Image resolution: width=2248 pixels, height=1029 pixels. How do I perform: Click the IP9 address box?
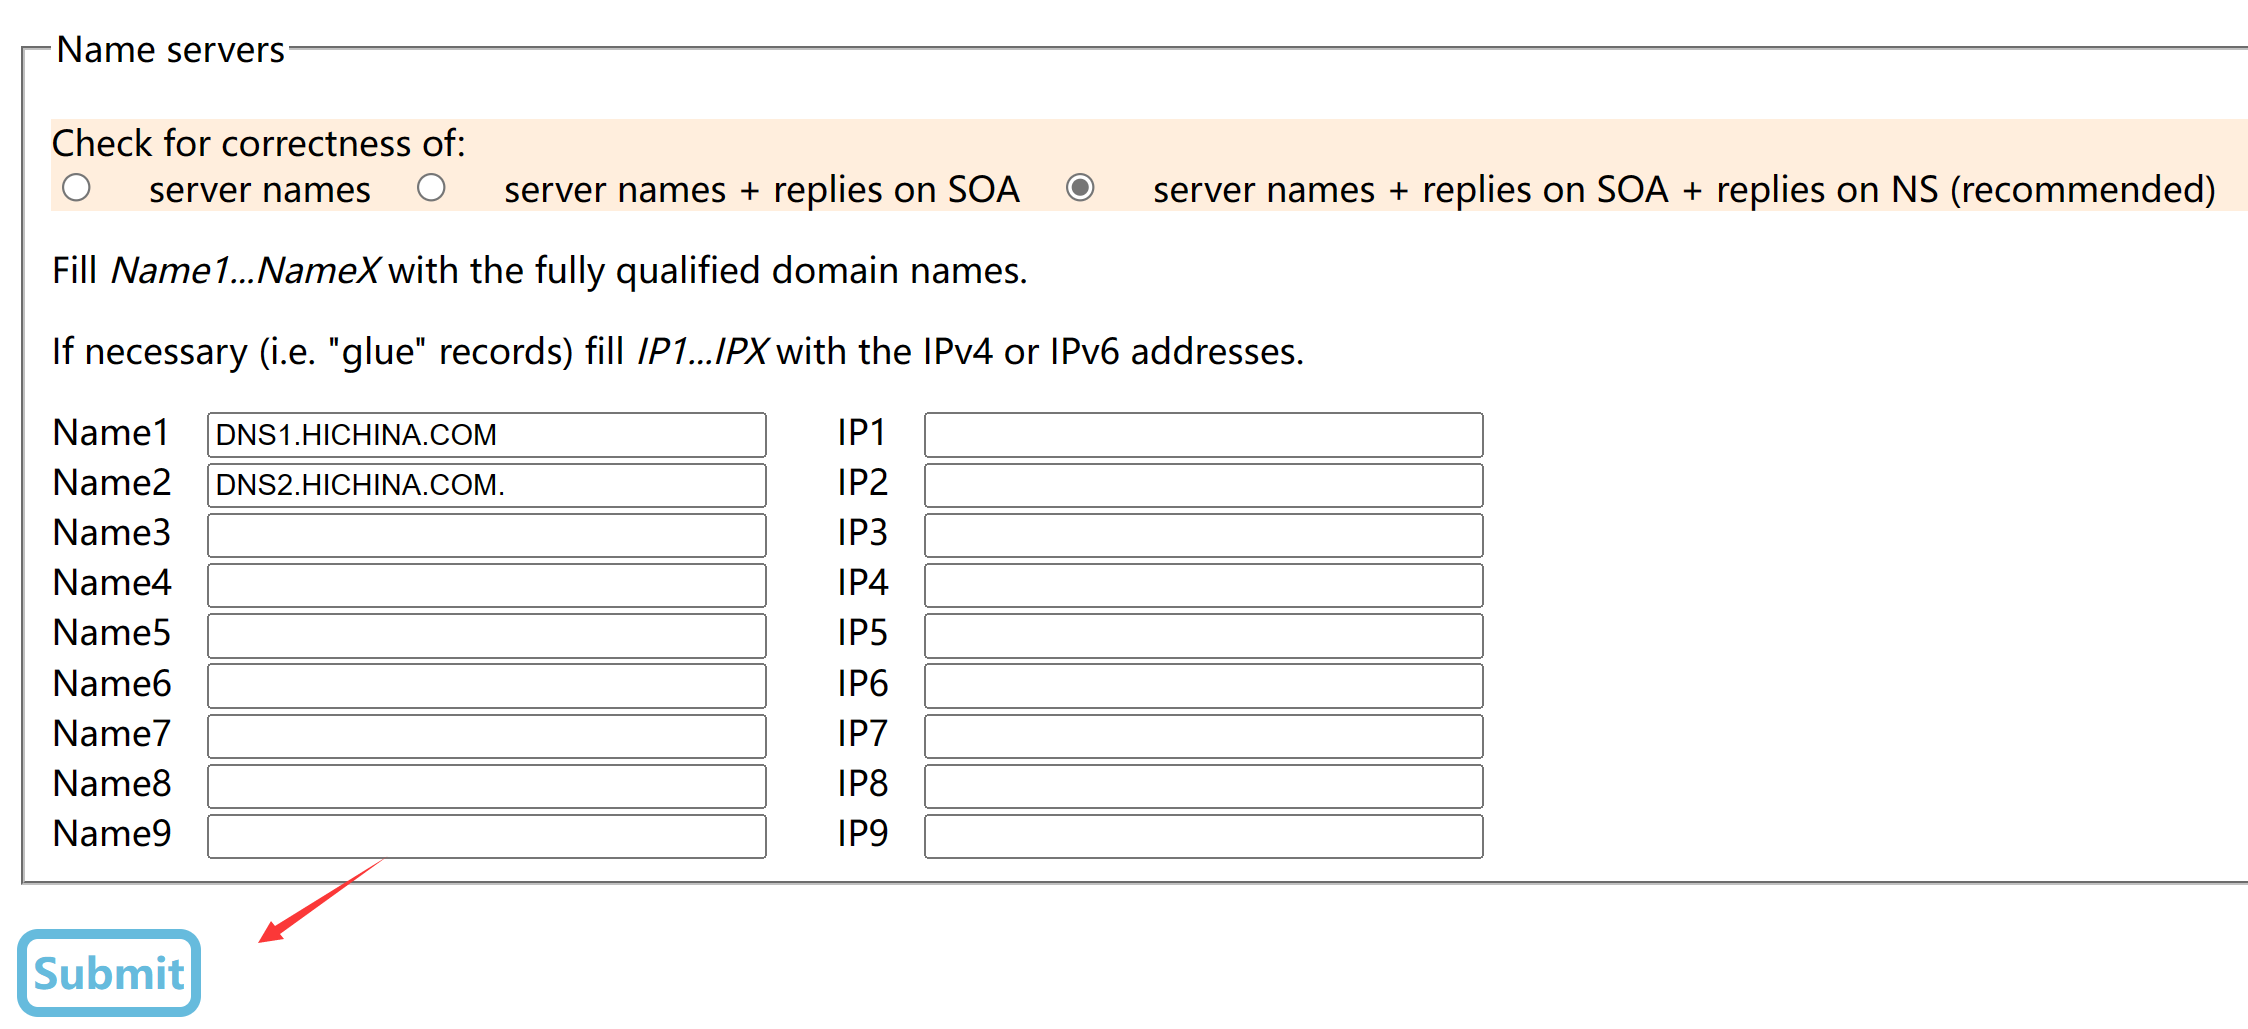tap(1203, 836)
